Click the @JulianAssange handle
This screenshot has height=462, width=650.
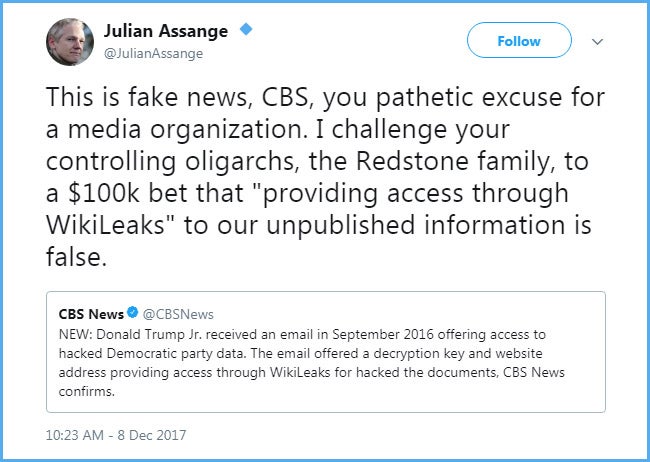[x=153, y=53]
